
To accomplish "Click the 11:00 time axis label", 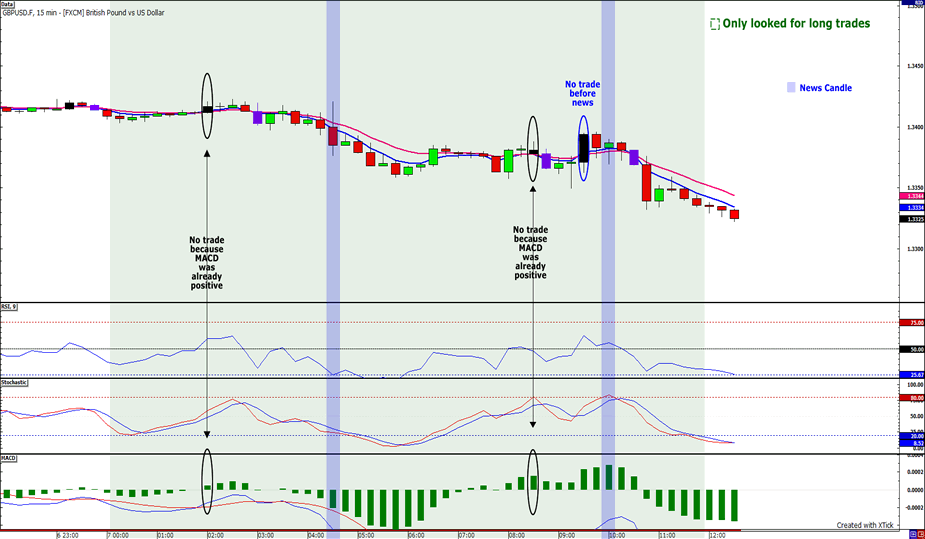I will [667, 535].
